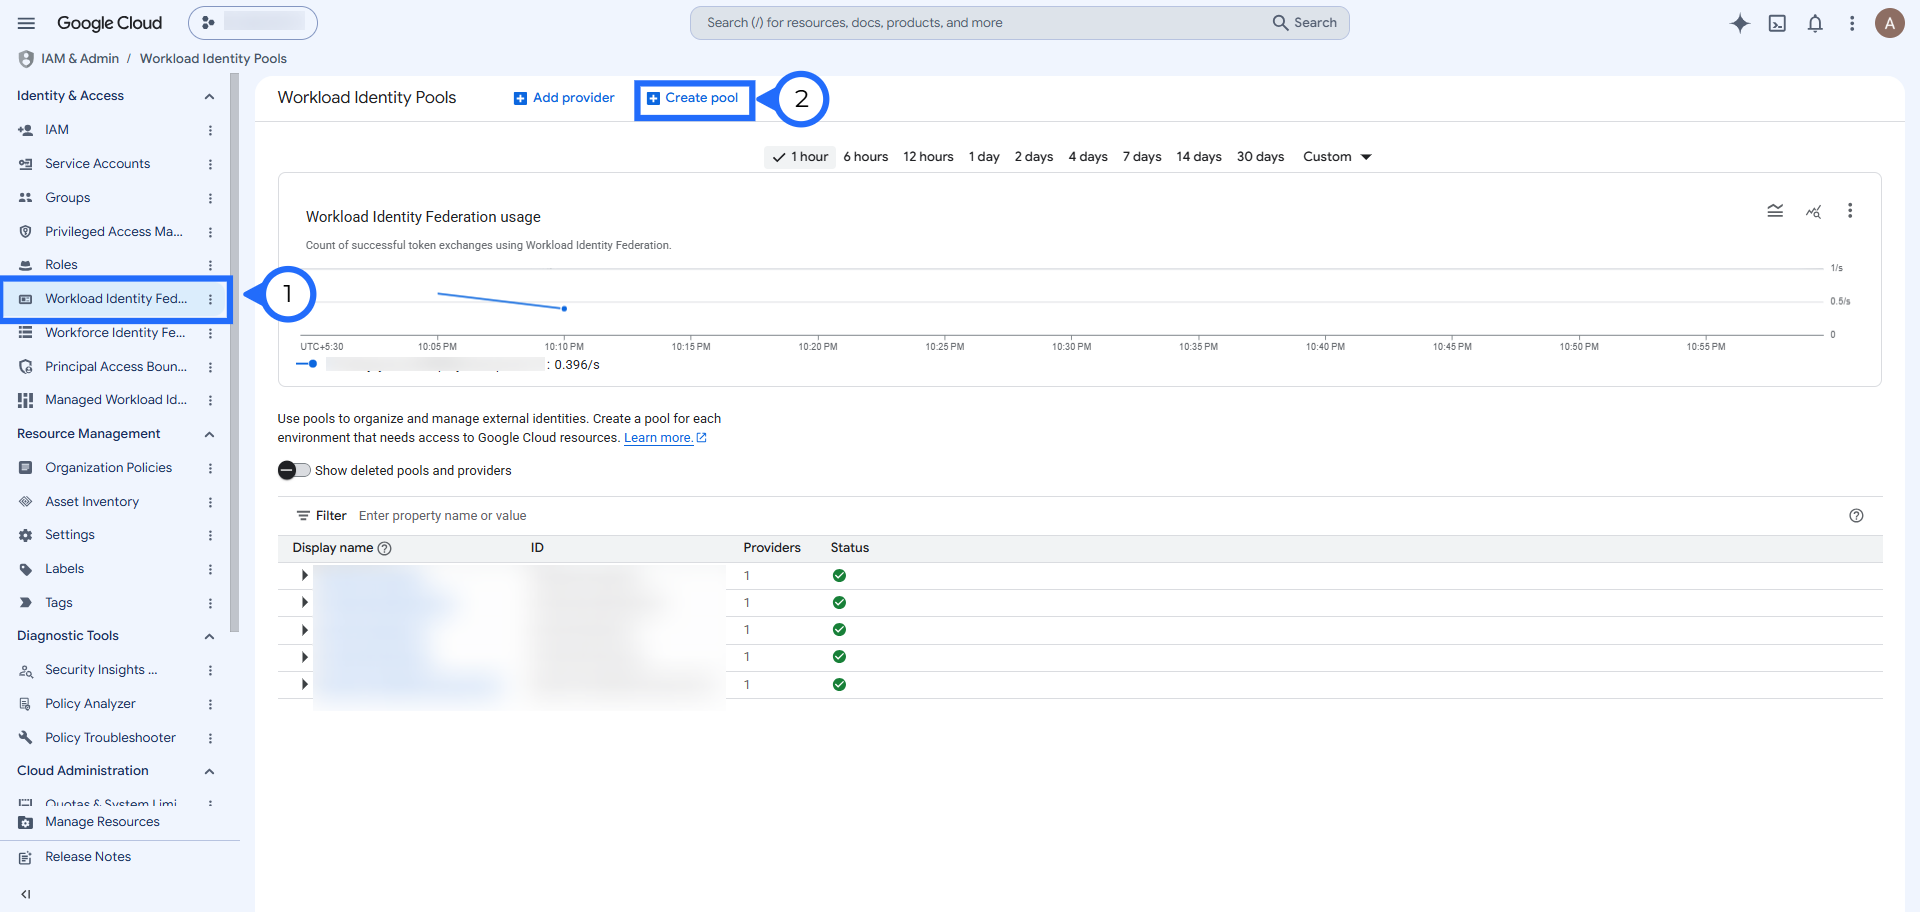The width and height of the screenshot is (1920, 912).
Task: Select the 1 hour time range
Action: click(x=800, y=157)
